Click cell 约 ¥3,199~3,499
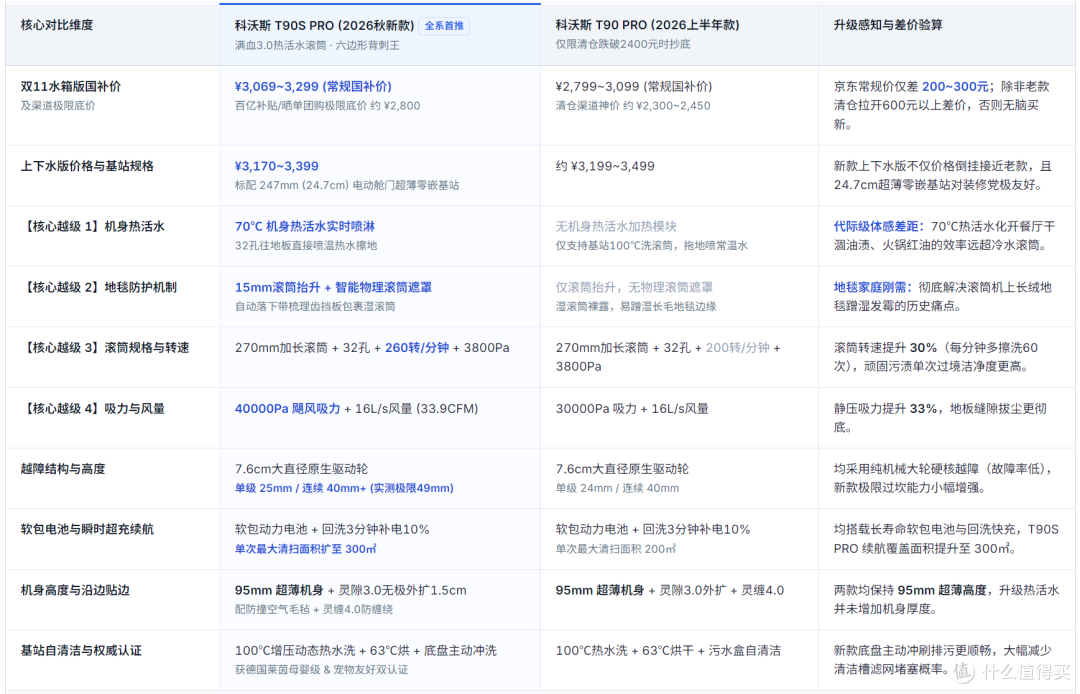 [x=605, y=167]
